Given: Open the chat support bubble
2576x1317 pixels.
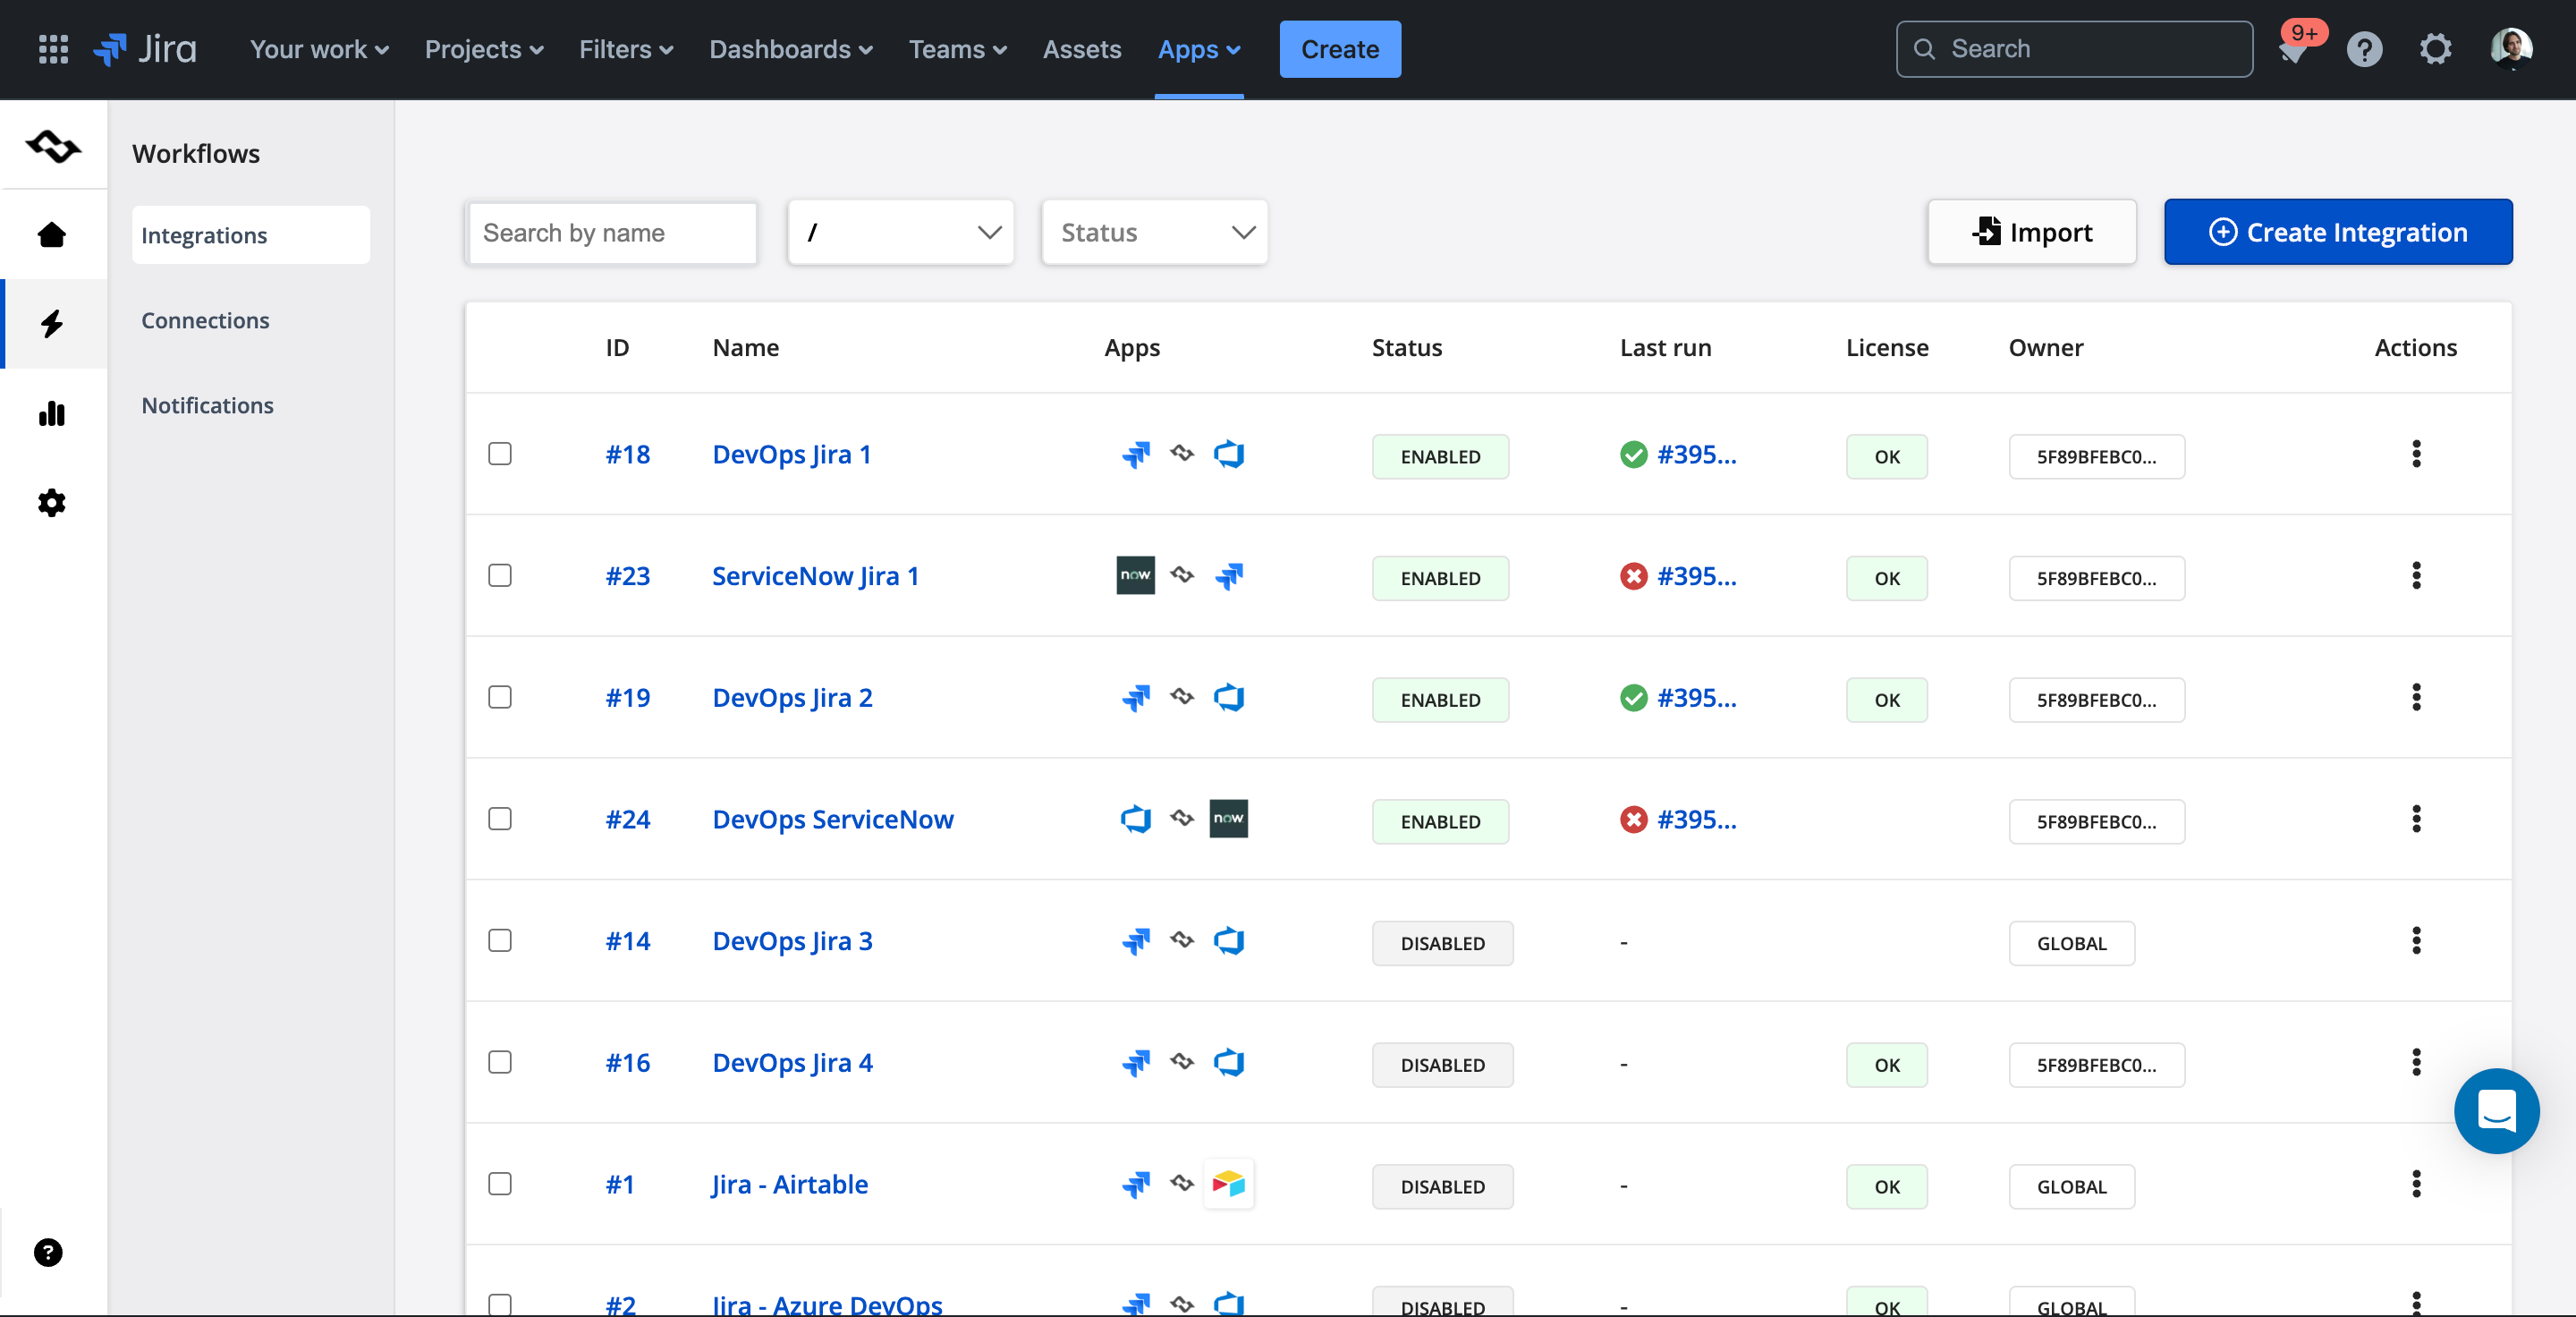Looking at the screenshot, I should click(x=2496, y=1110).
